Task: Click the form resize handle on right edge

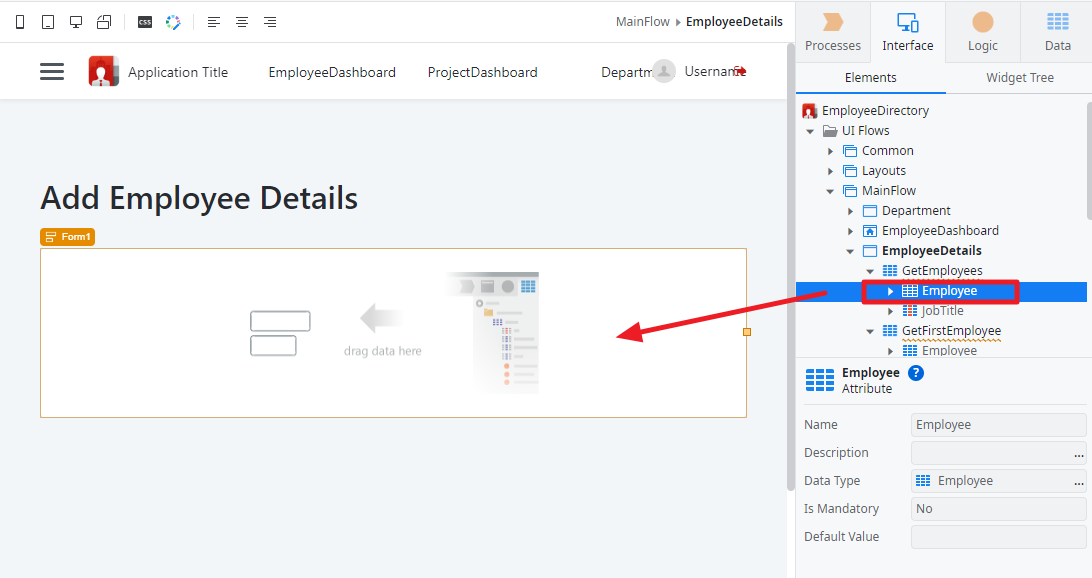Action: click(747, 332)
